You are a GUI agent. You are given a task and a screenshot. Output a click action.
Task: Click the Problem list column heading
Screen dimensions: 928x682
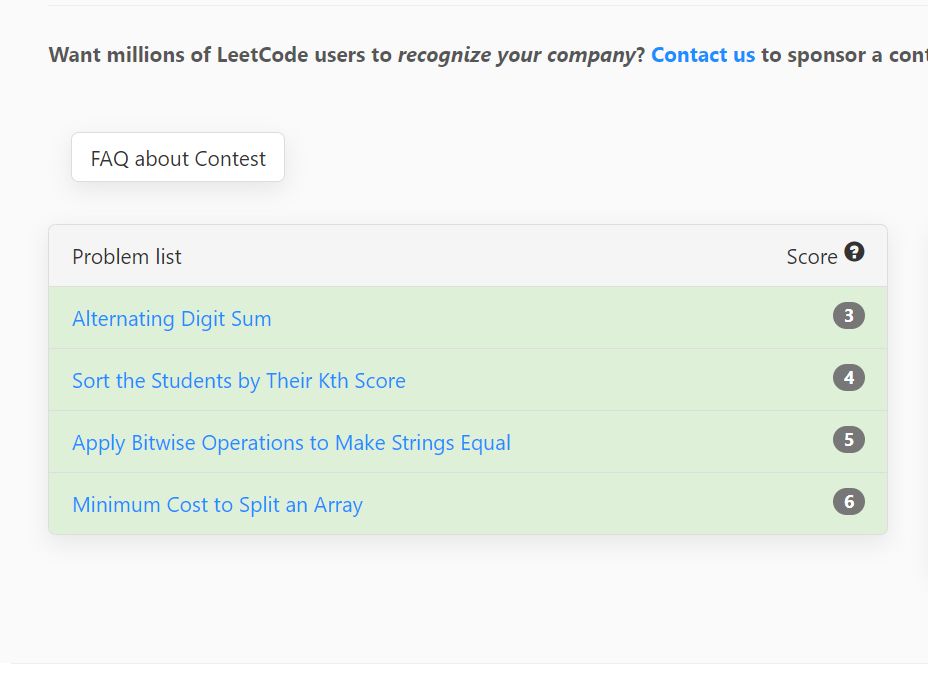point(127,257)
